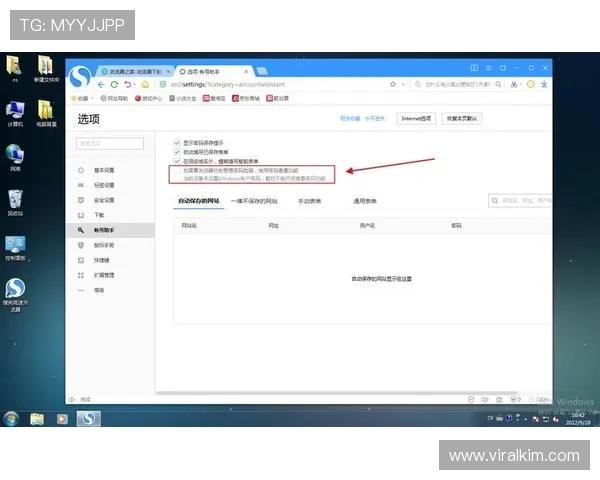Click the 恢复本页默认 button
600x480 pixels.
(x=463, y=118)
